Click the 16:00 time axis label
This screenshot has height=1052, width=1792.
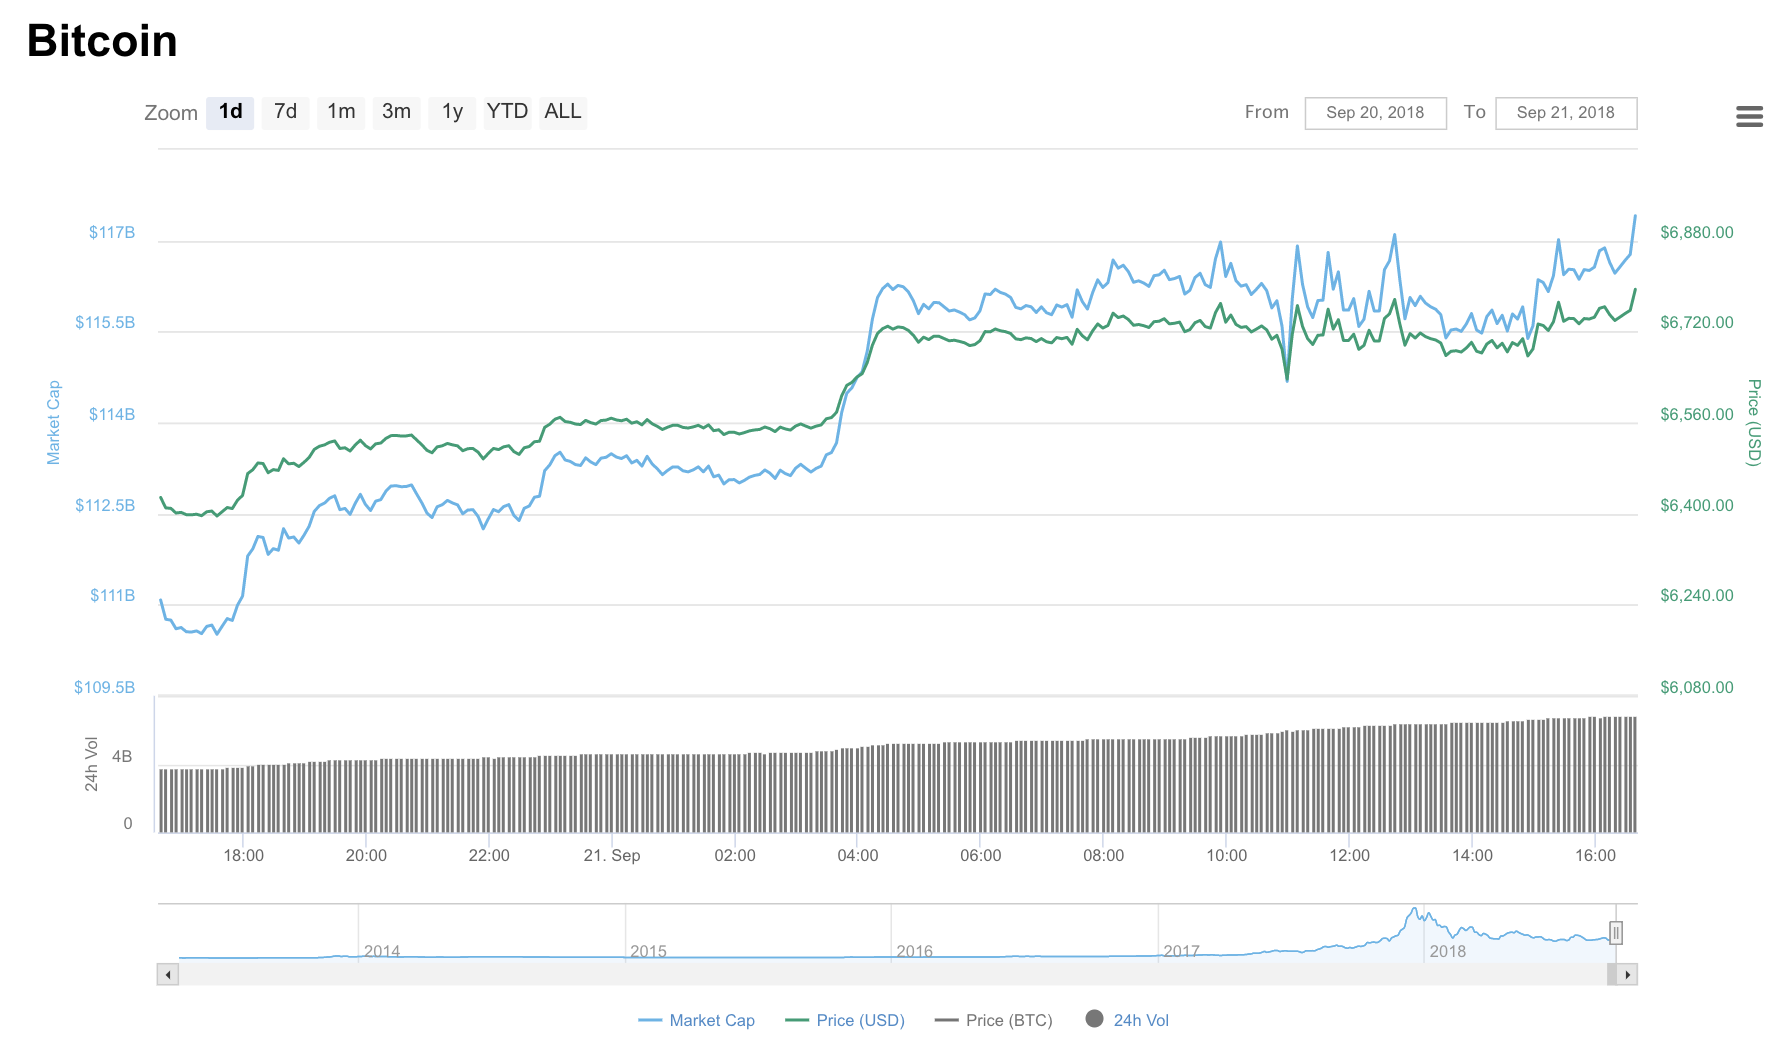[x=1596, y=856]
